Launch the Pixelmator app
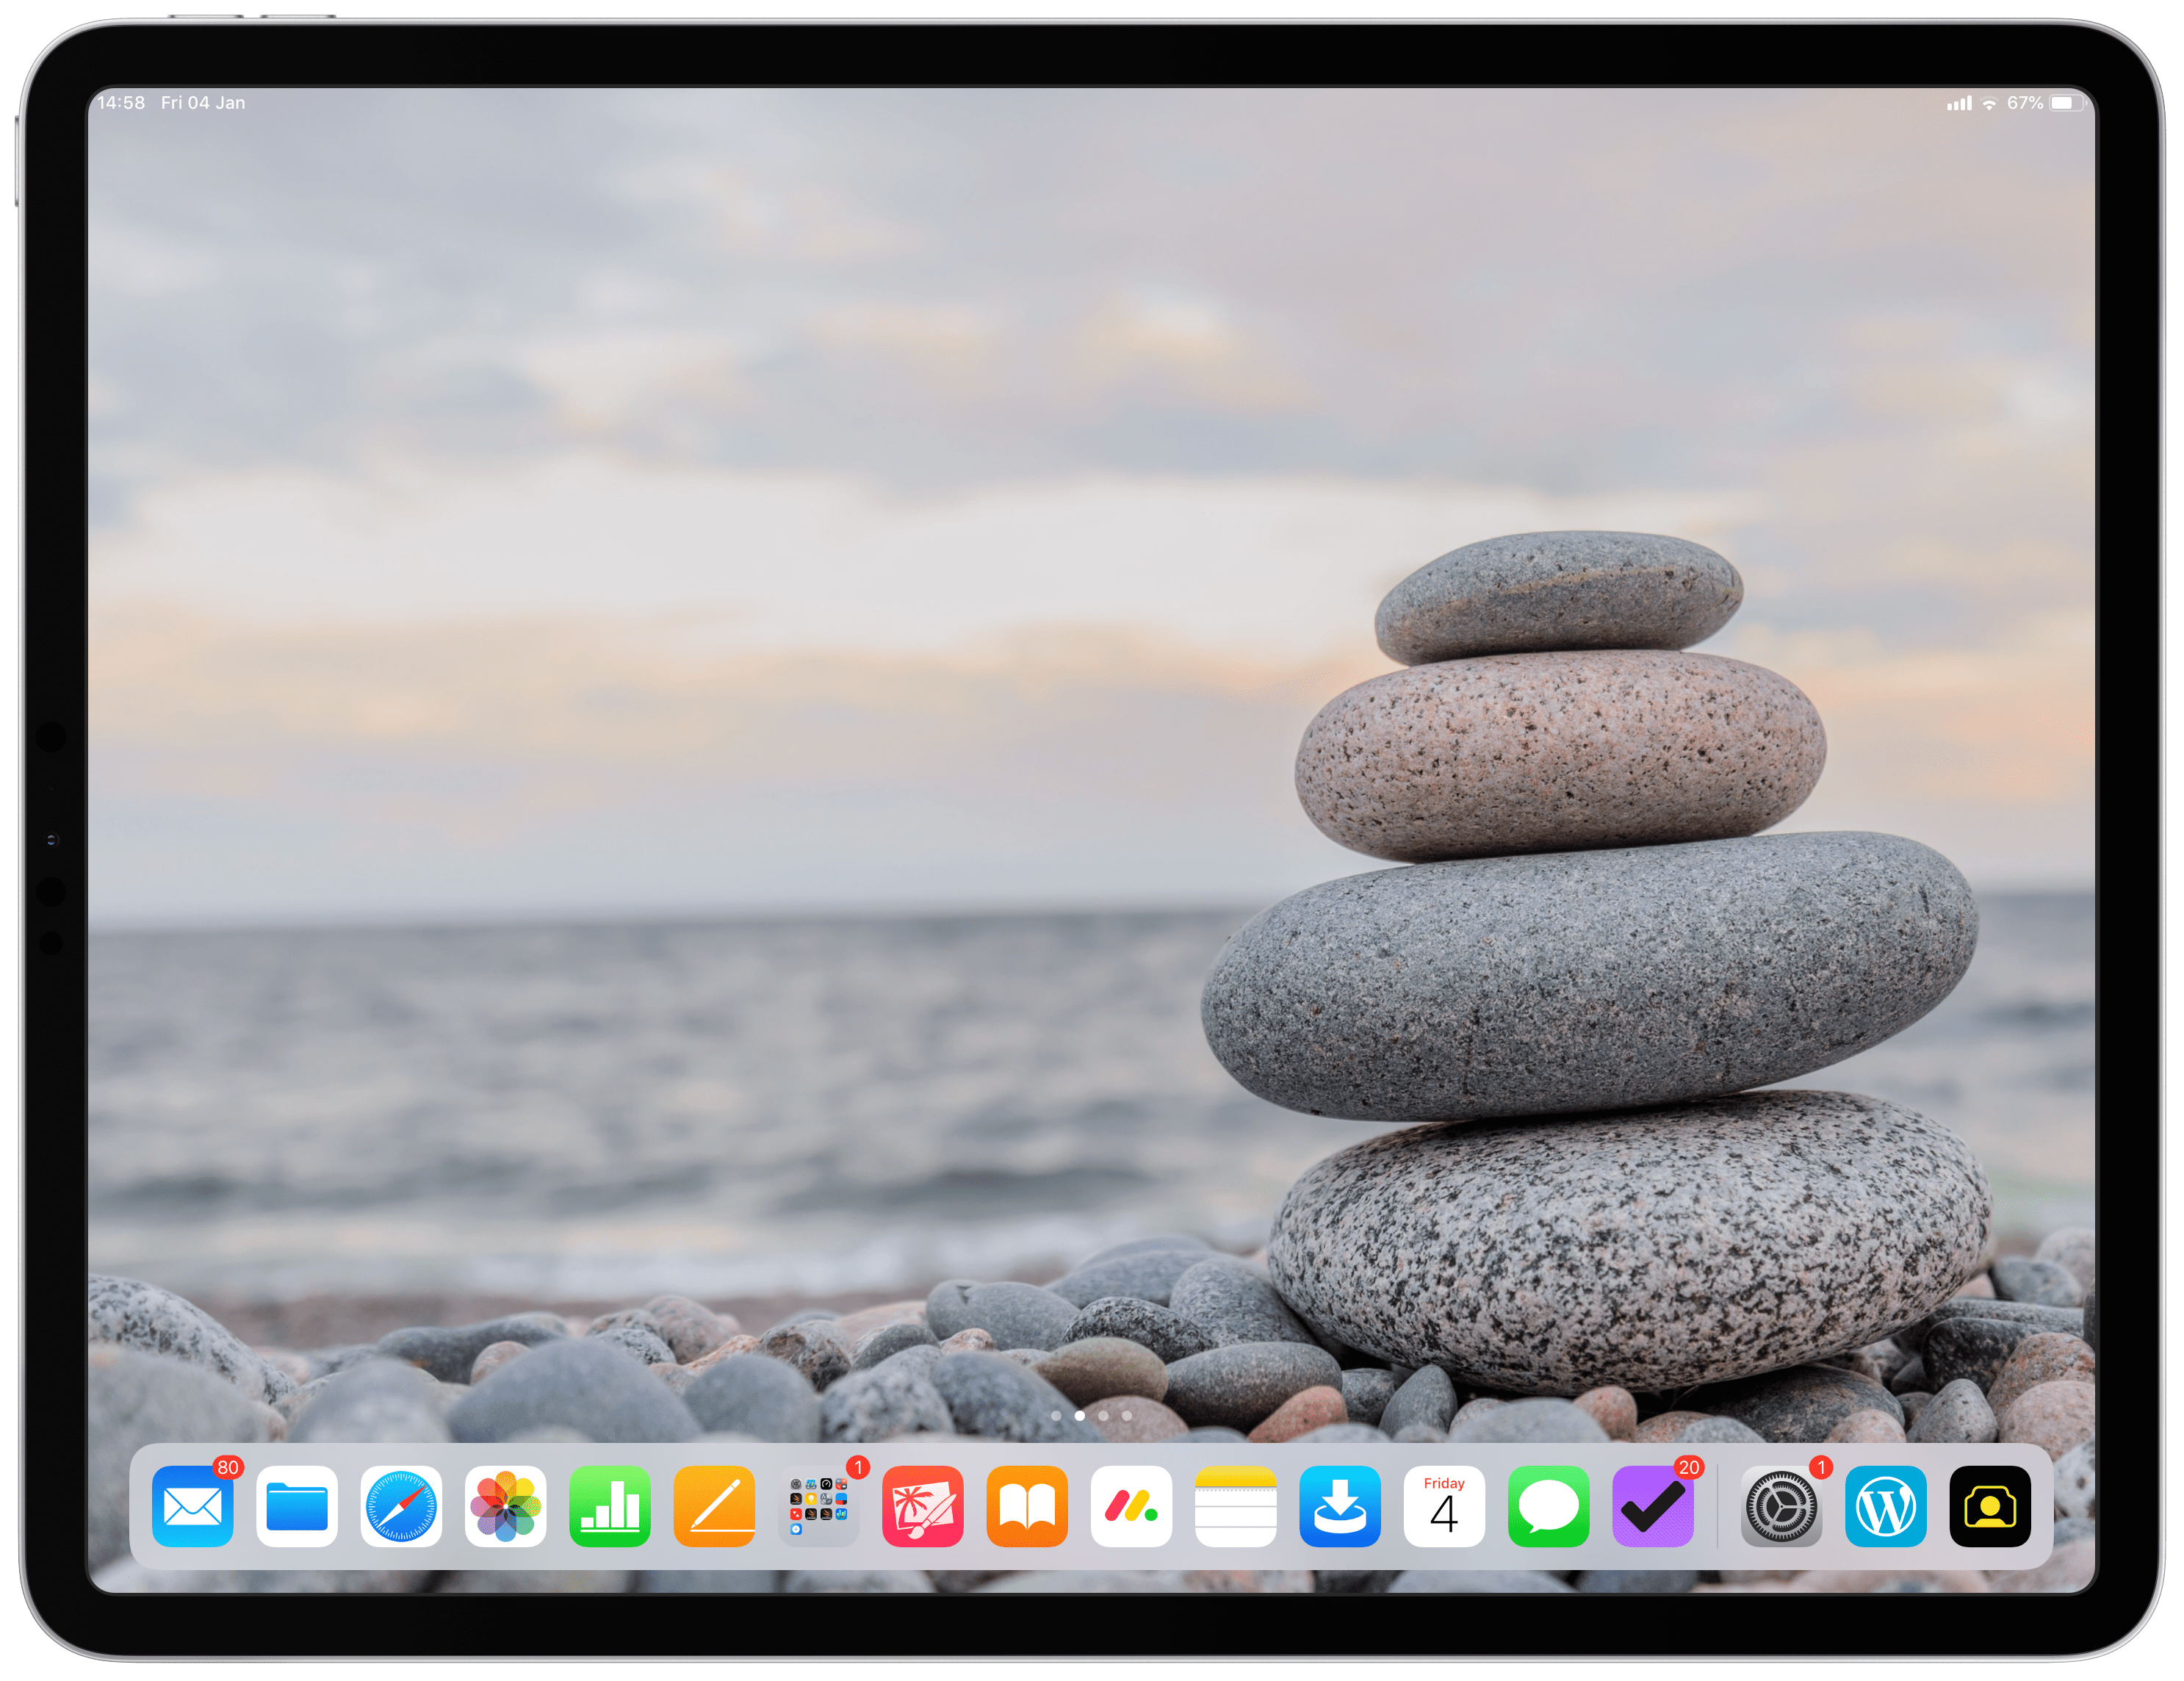This screenshot has height=1681, width=2184. pos(923,1506)
